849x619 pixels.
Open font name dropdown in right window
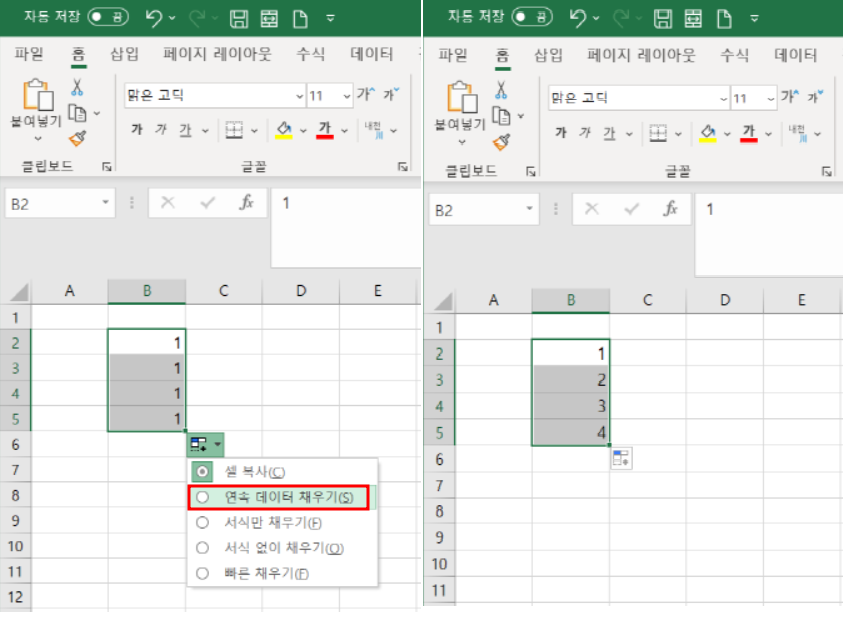coord(723,99)
